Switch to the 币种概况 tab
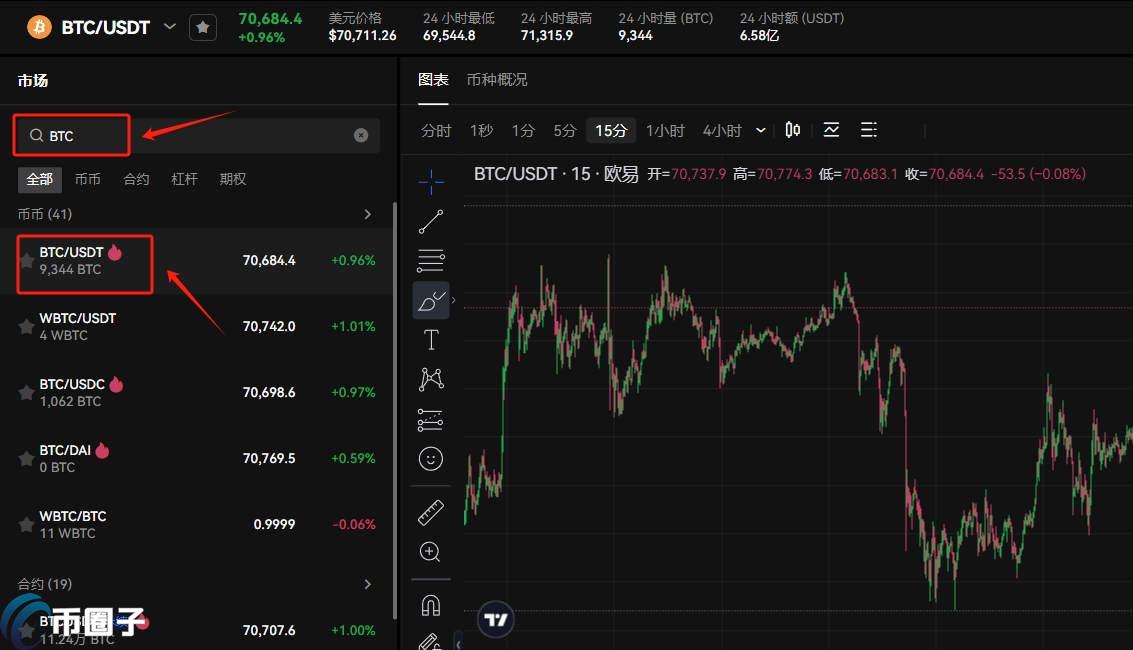Viewport: 1133px width, 650px height. (x=496, y=79)
